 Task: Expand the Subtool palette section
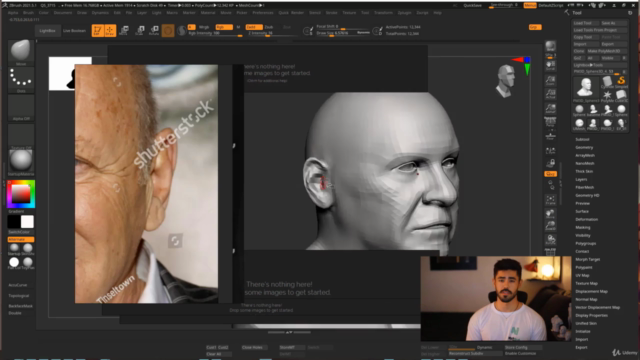coord(582,139)
